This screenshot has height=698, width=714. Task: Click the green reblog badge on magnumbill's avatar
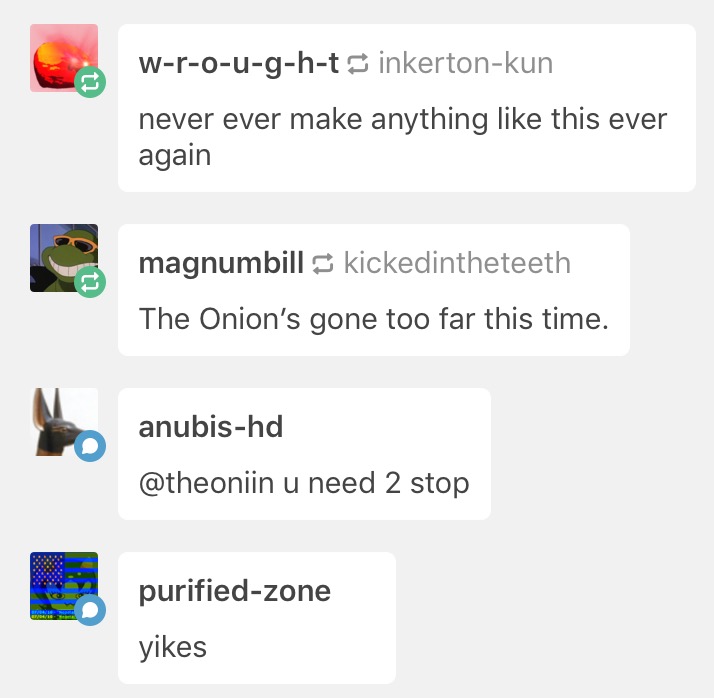pos(90,282)
